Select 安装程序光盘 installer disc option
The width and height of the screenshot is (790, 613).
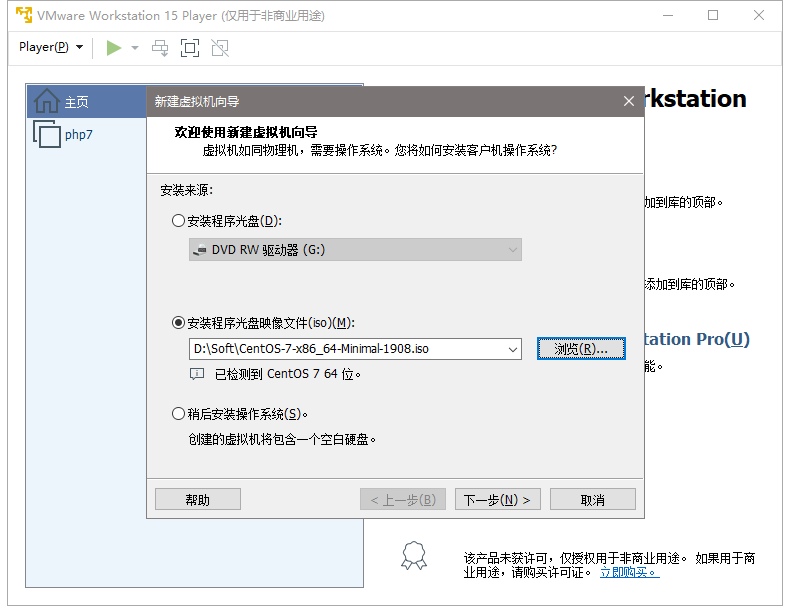179,221
